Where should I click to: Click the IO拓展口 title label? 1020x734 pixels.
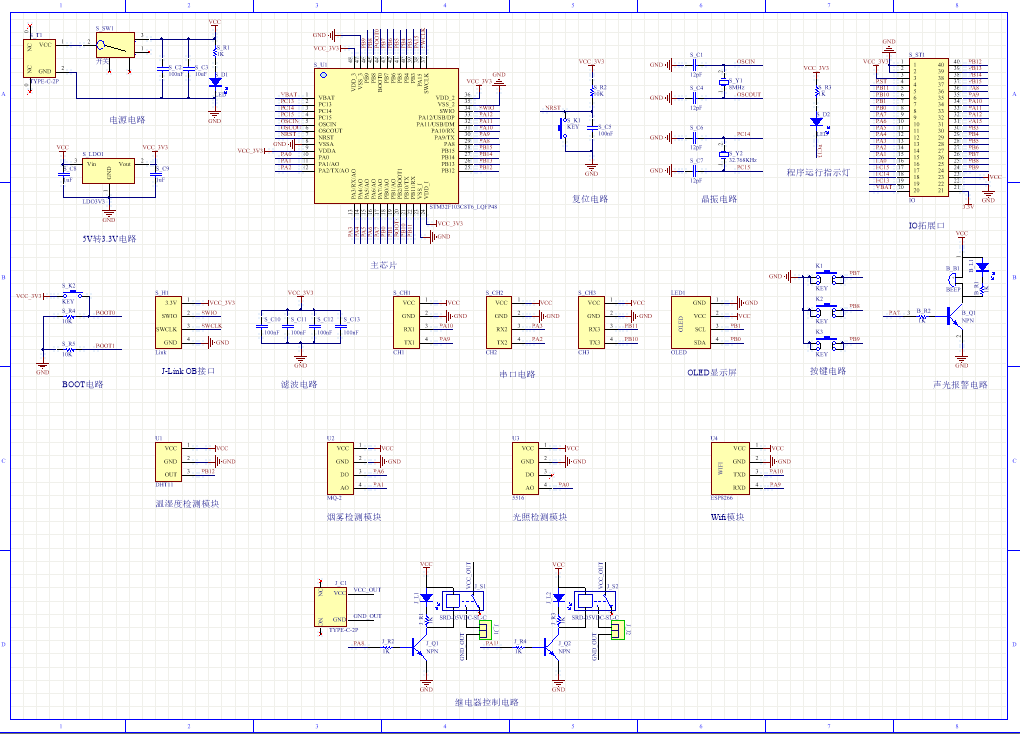926,225
